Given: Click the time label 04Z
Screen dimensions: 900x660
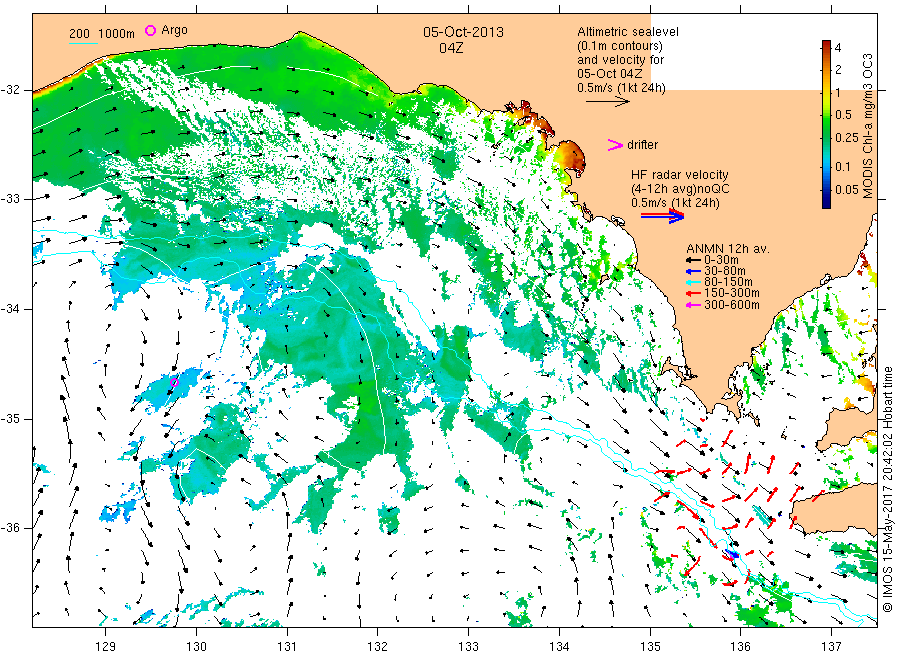Looking at the screenshot, I should pyautogui.click(x=451, y=48).
